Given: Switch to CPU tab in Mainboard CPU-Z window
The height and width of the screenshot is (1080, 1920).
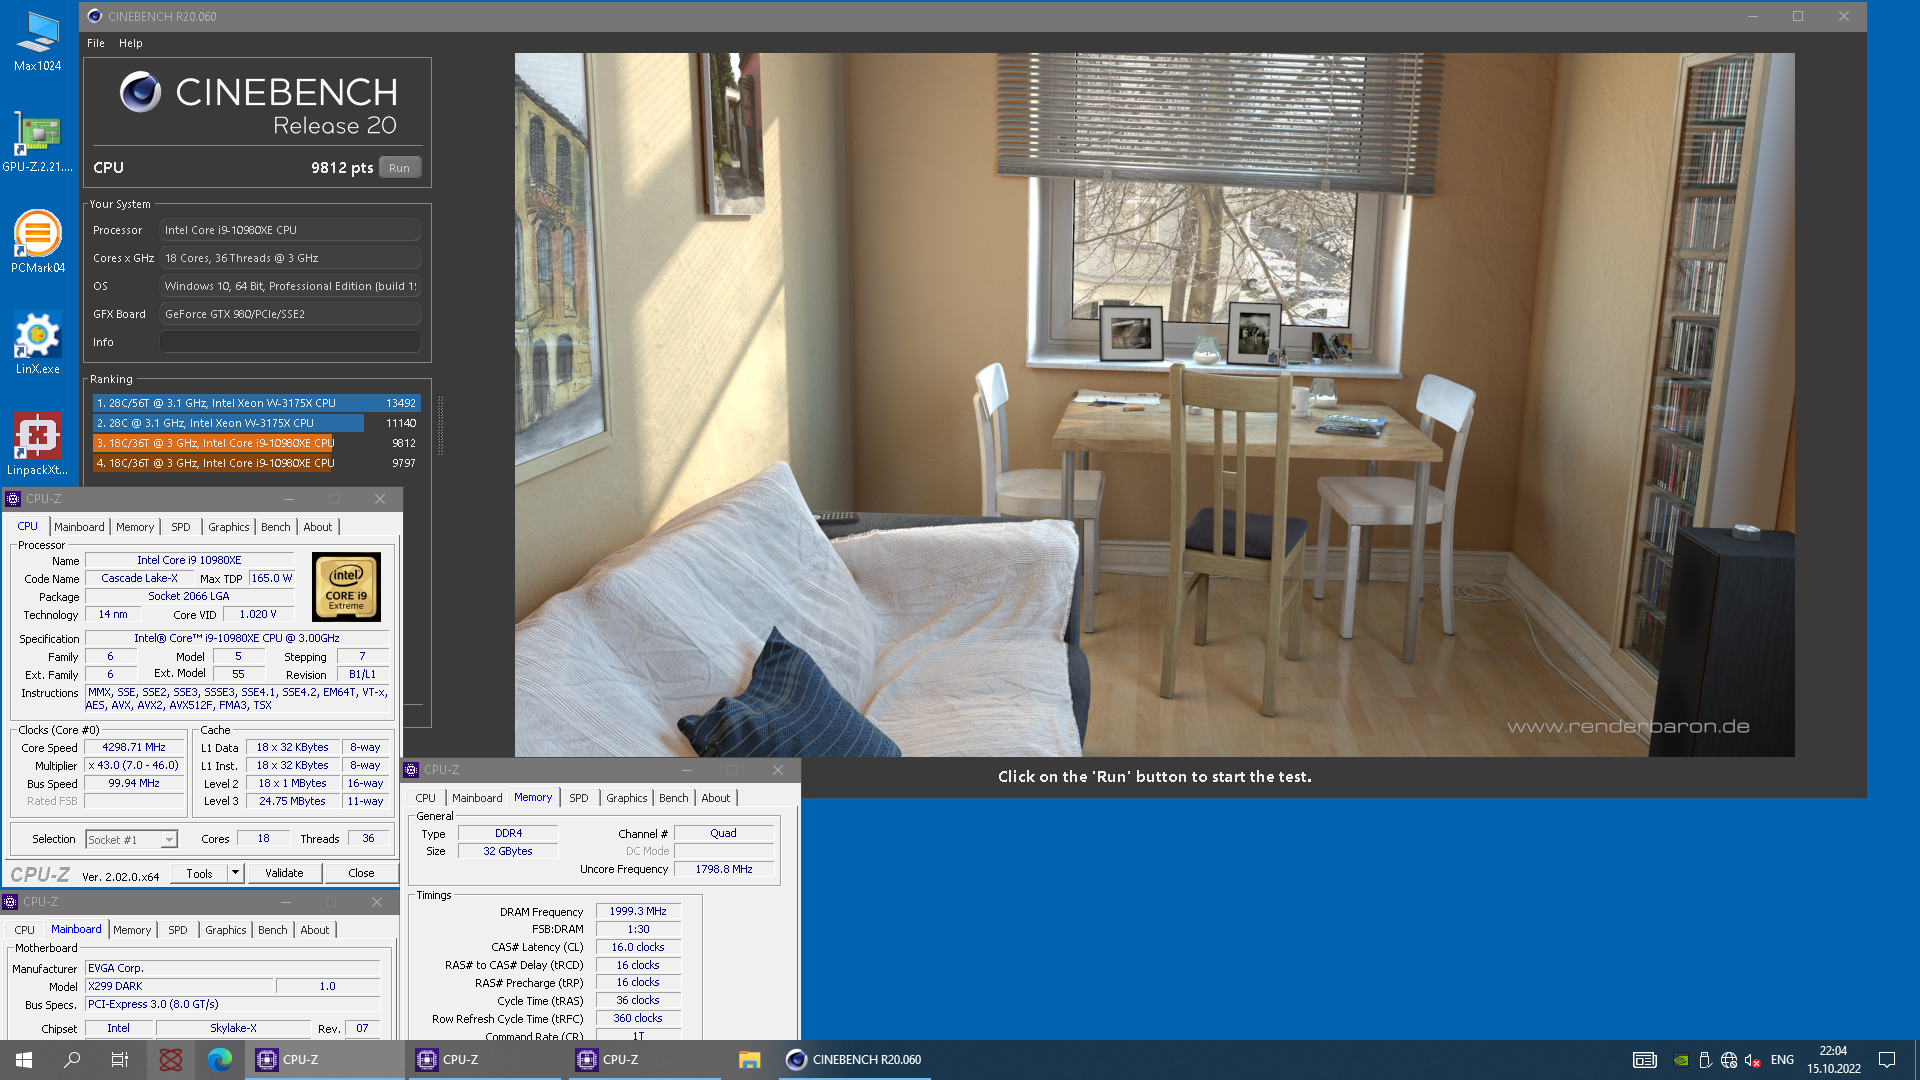Looking at the screenshot, I should pos(25,930).
